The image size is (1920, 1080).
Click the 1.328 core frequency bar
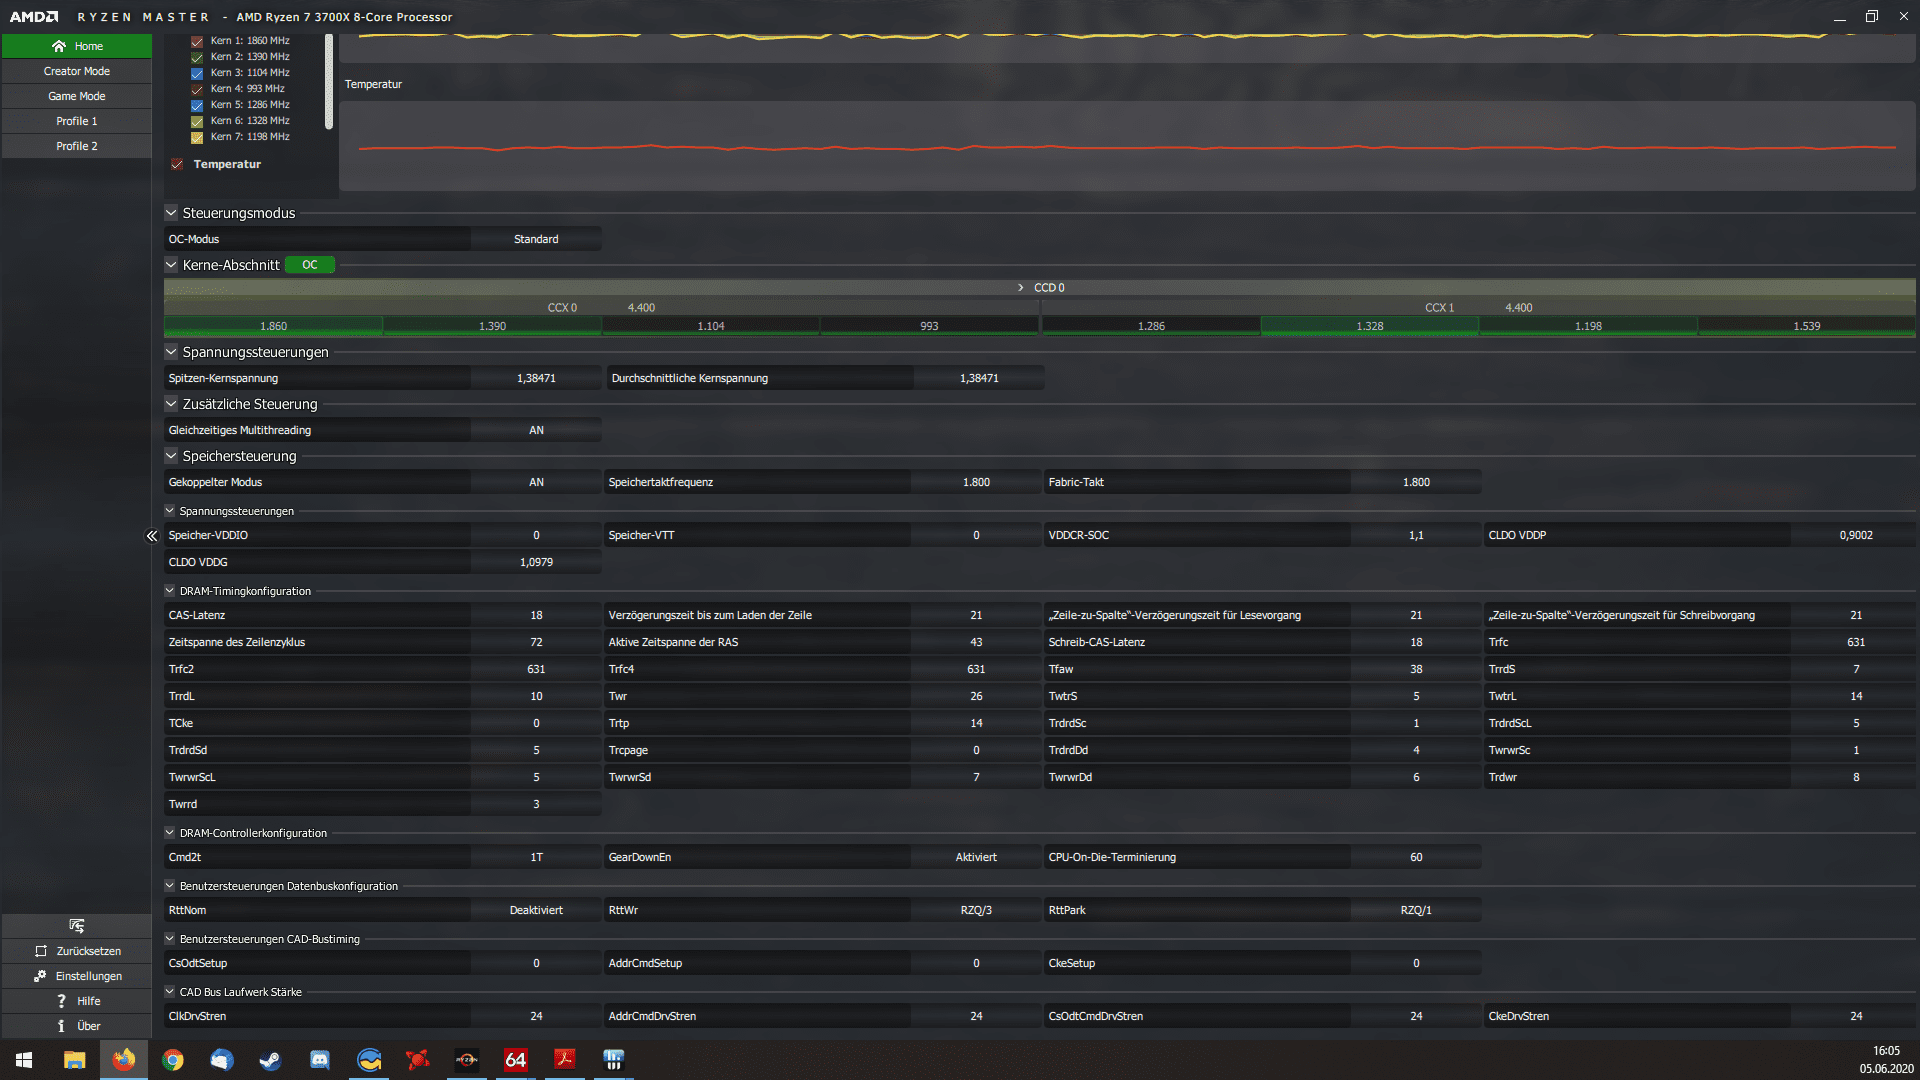(1370, 326)
